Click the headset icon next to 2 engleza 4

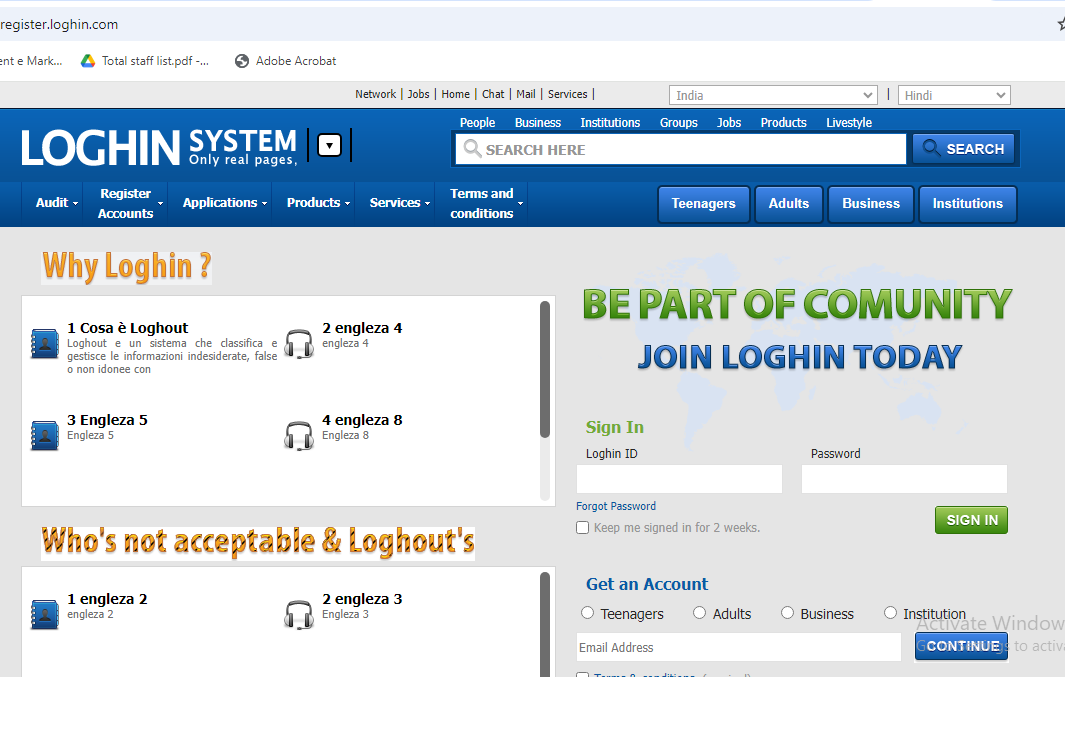point(299,343)
